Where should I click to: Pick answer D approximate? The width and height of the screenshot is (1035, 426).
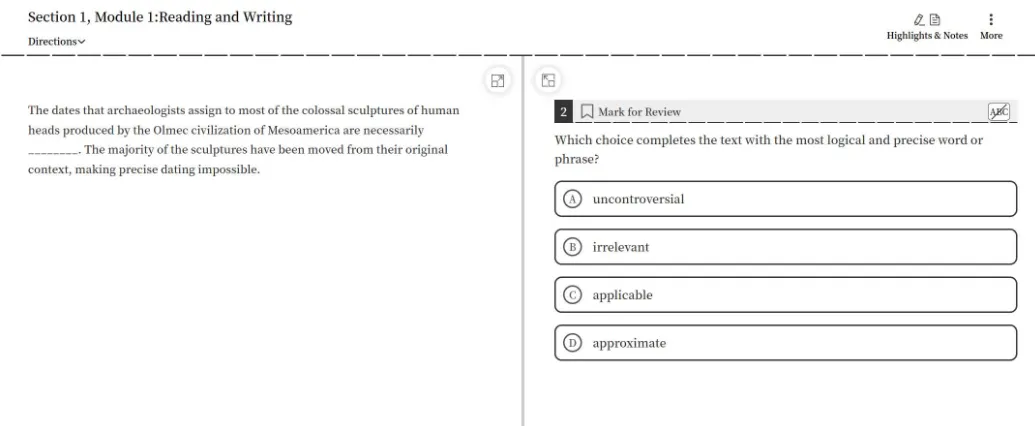tap(785, 343)
